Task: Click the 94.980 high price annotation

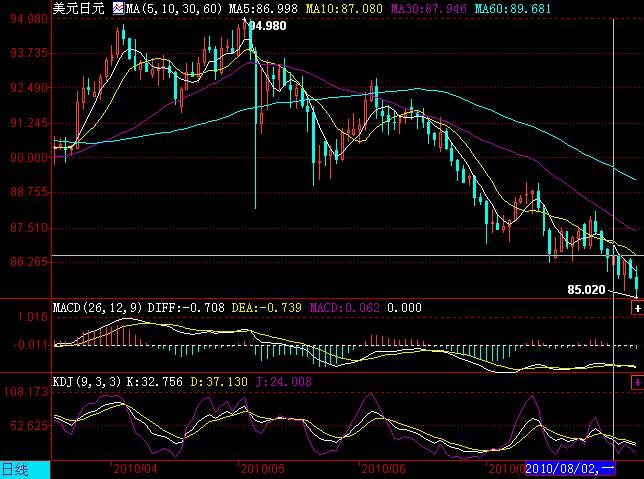Action: [x=268, y=26]
